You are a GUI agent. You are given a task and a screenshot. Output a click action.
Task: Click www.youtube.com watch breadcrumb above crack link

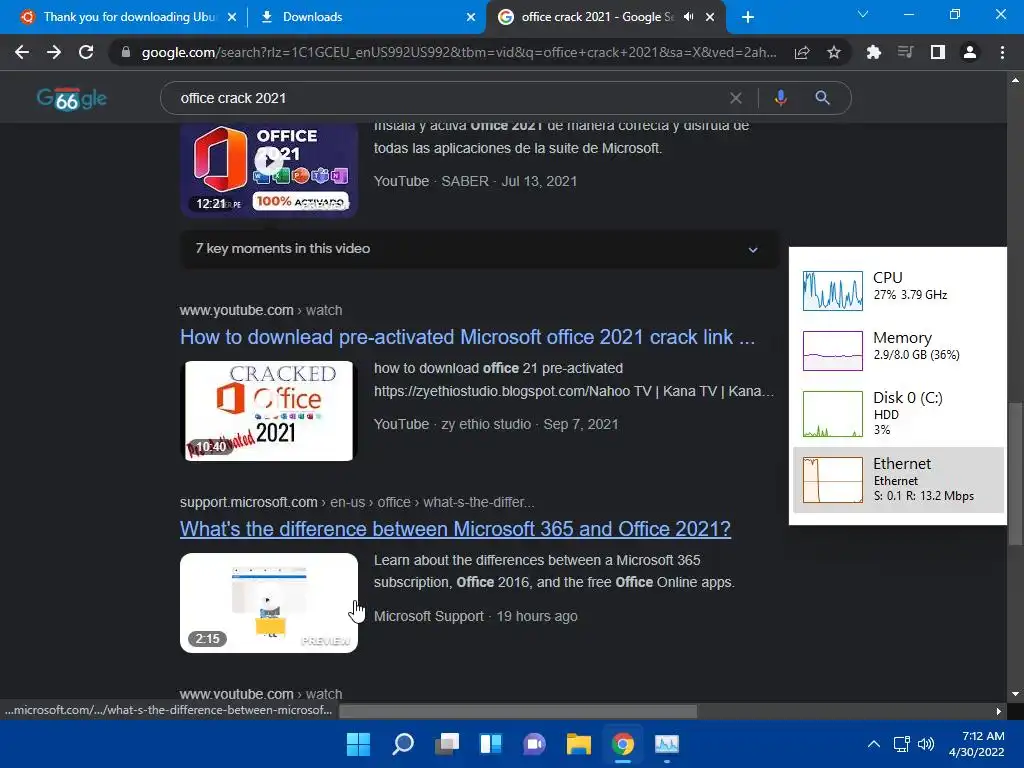(261, 310)
